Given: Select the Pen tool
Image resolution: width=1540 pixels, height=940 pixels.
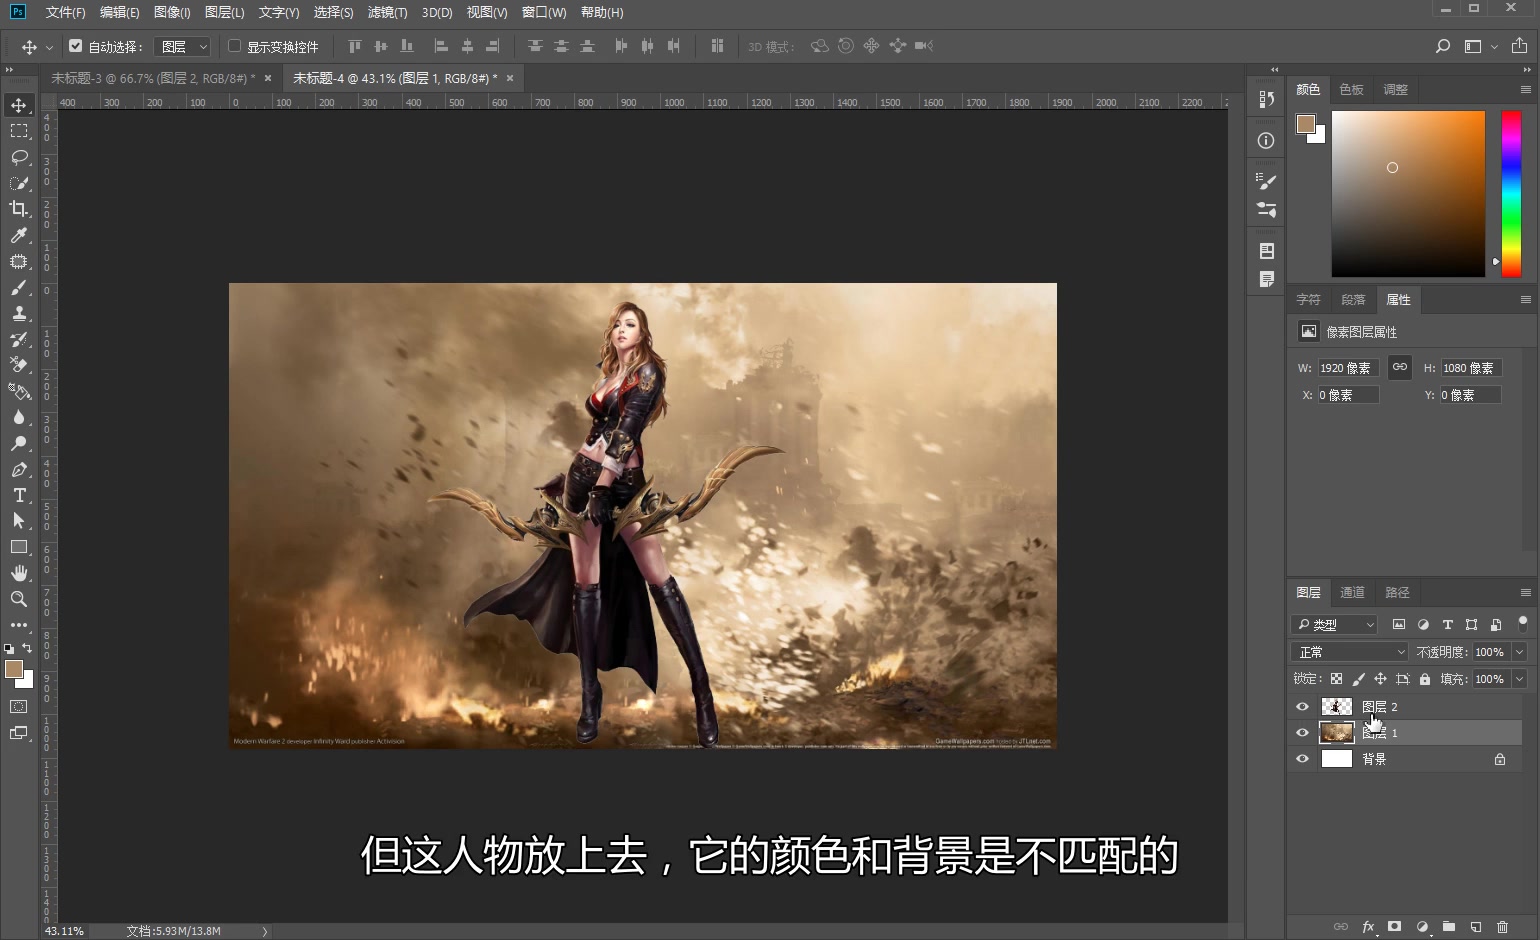Looking at the screenshot, I should click(x=19, y=469).
